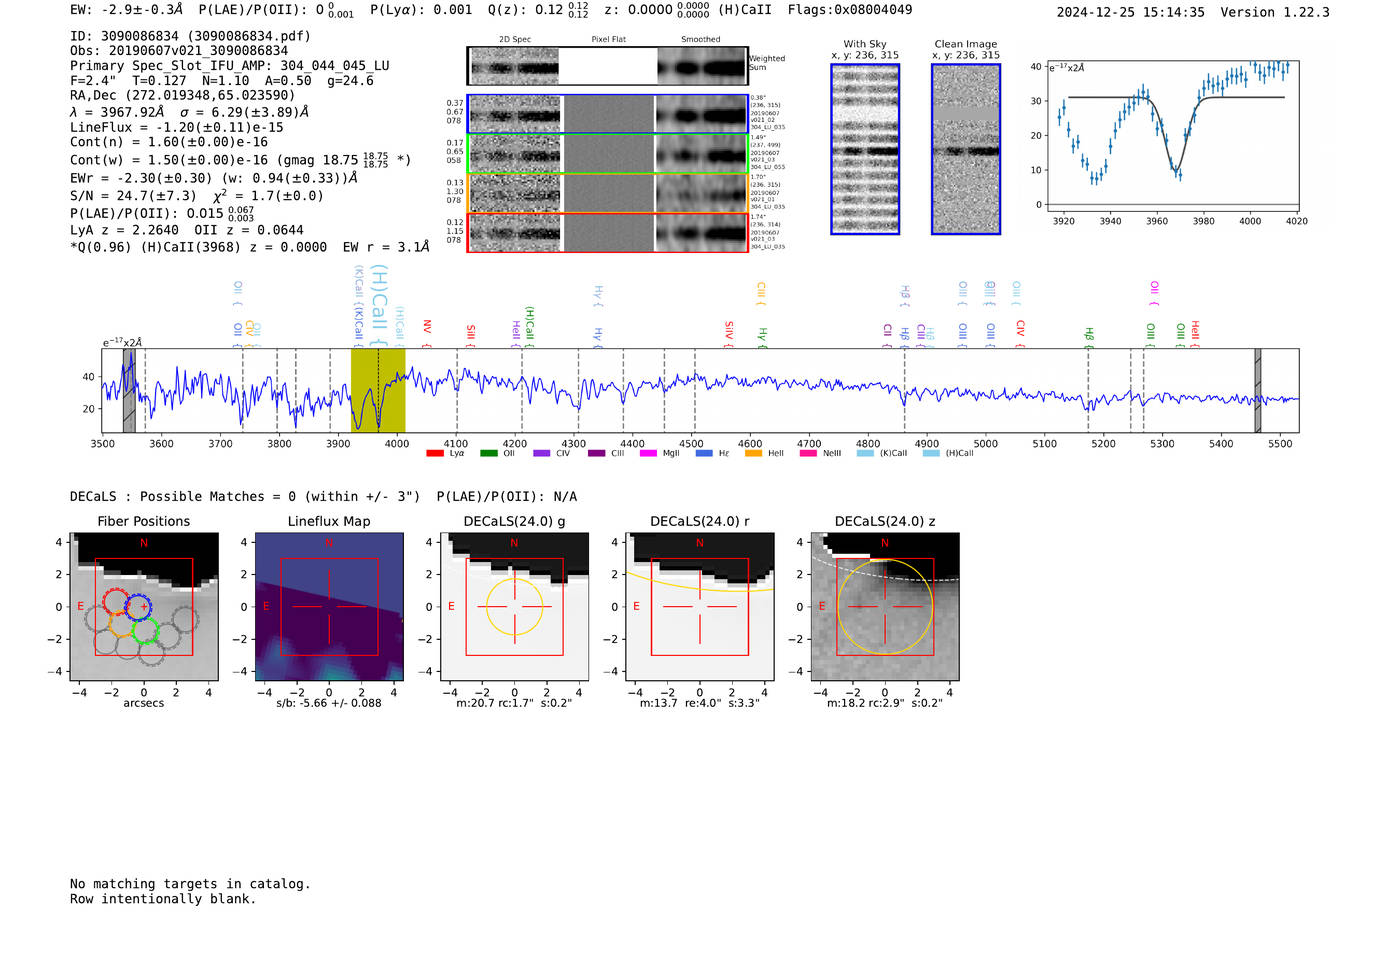Screen dimensions: 1400x953
Task: Click the dark purple CIII legend swatch
Action: point(596,453)
